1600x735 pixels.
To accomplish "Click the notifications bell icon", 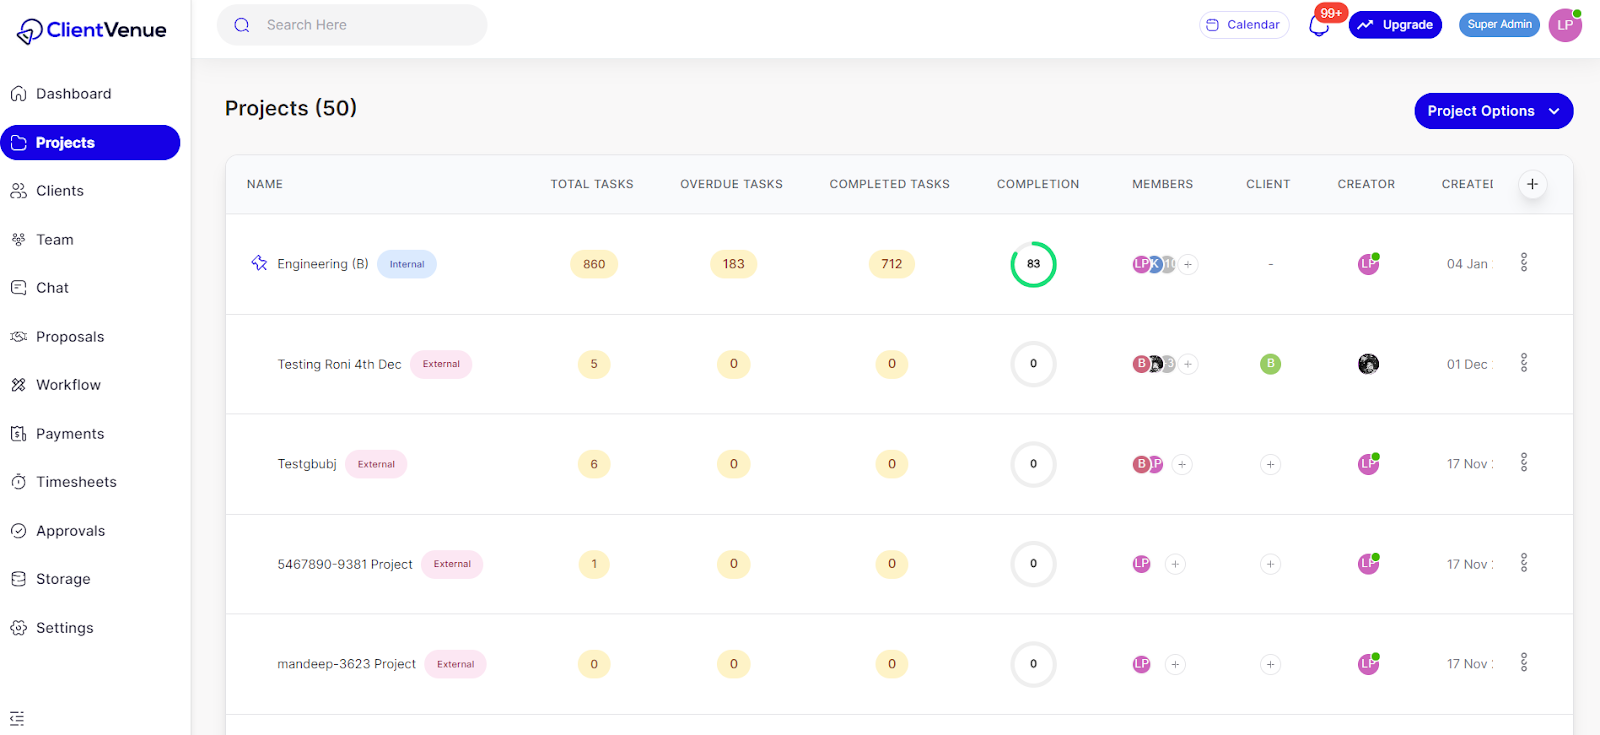I will click(1319, 26).
